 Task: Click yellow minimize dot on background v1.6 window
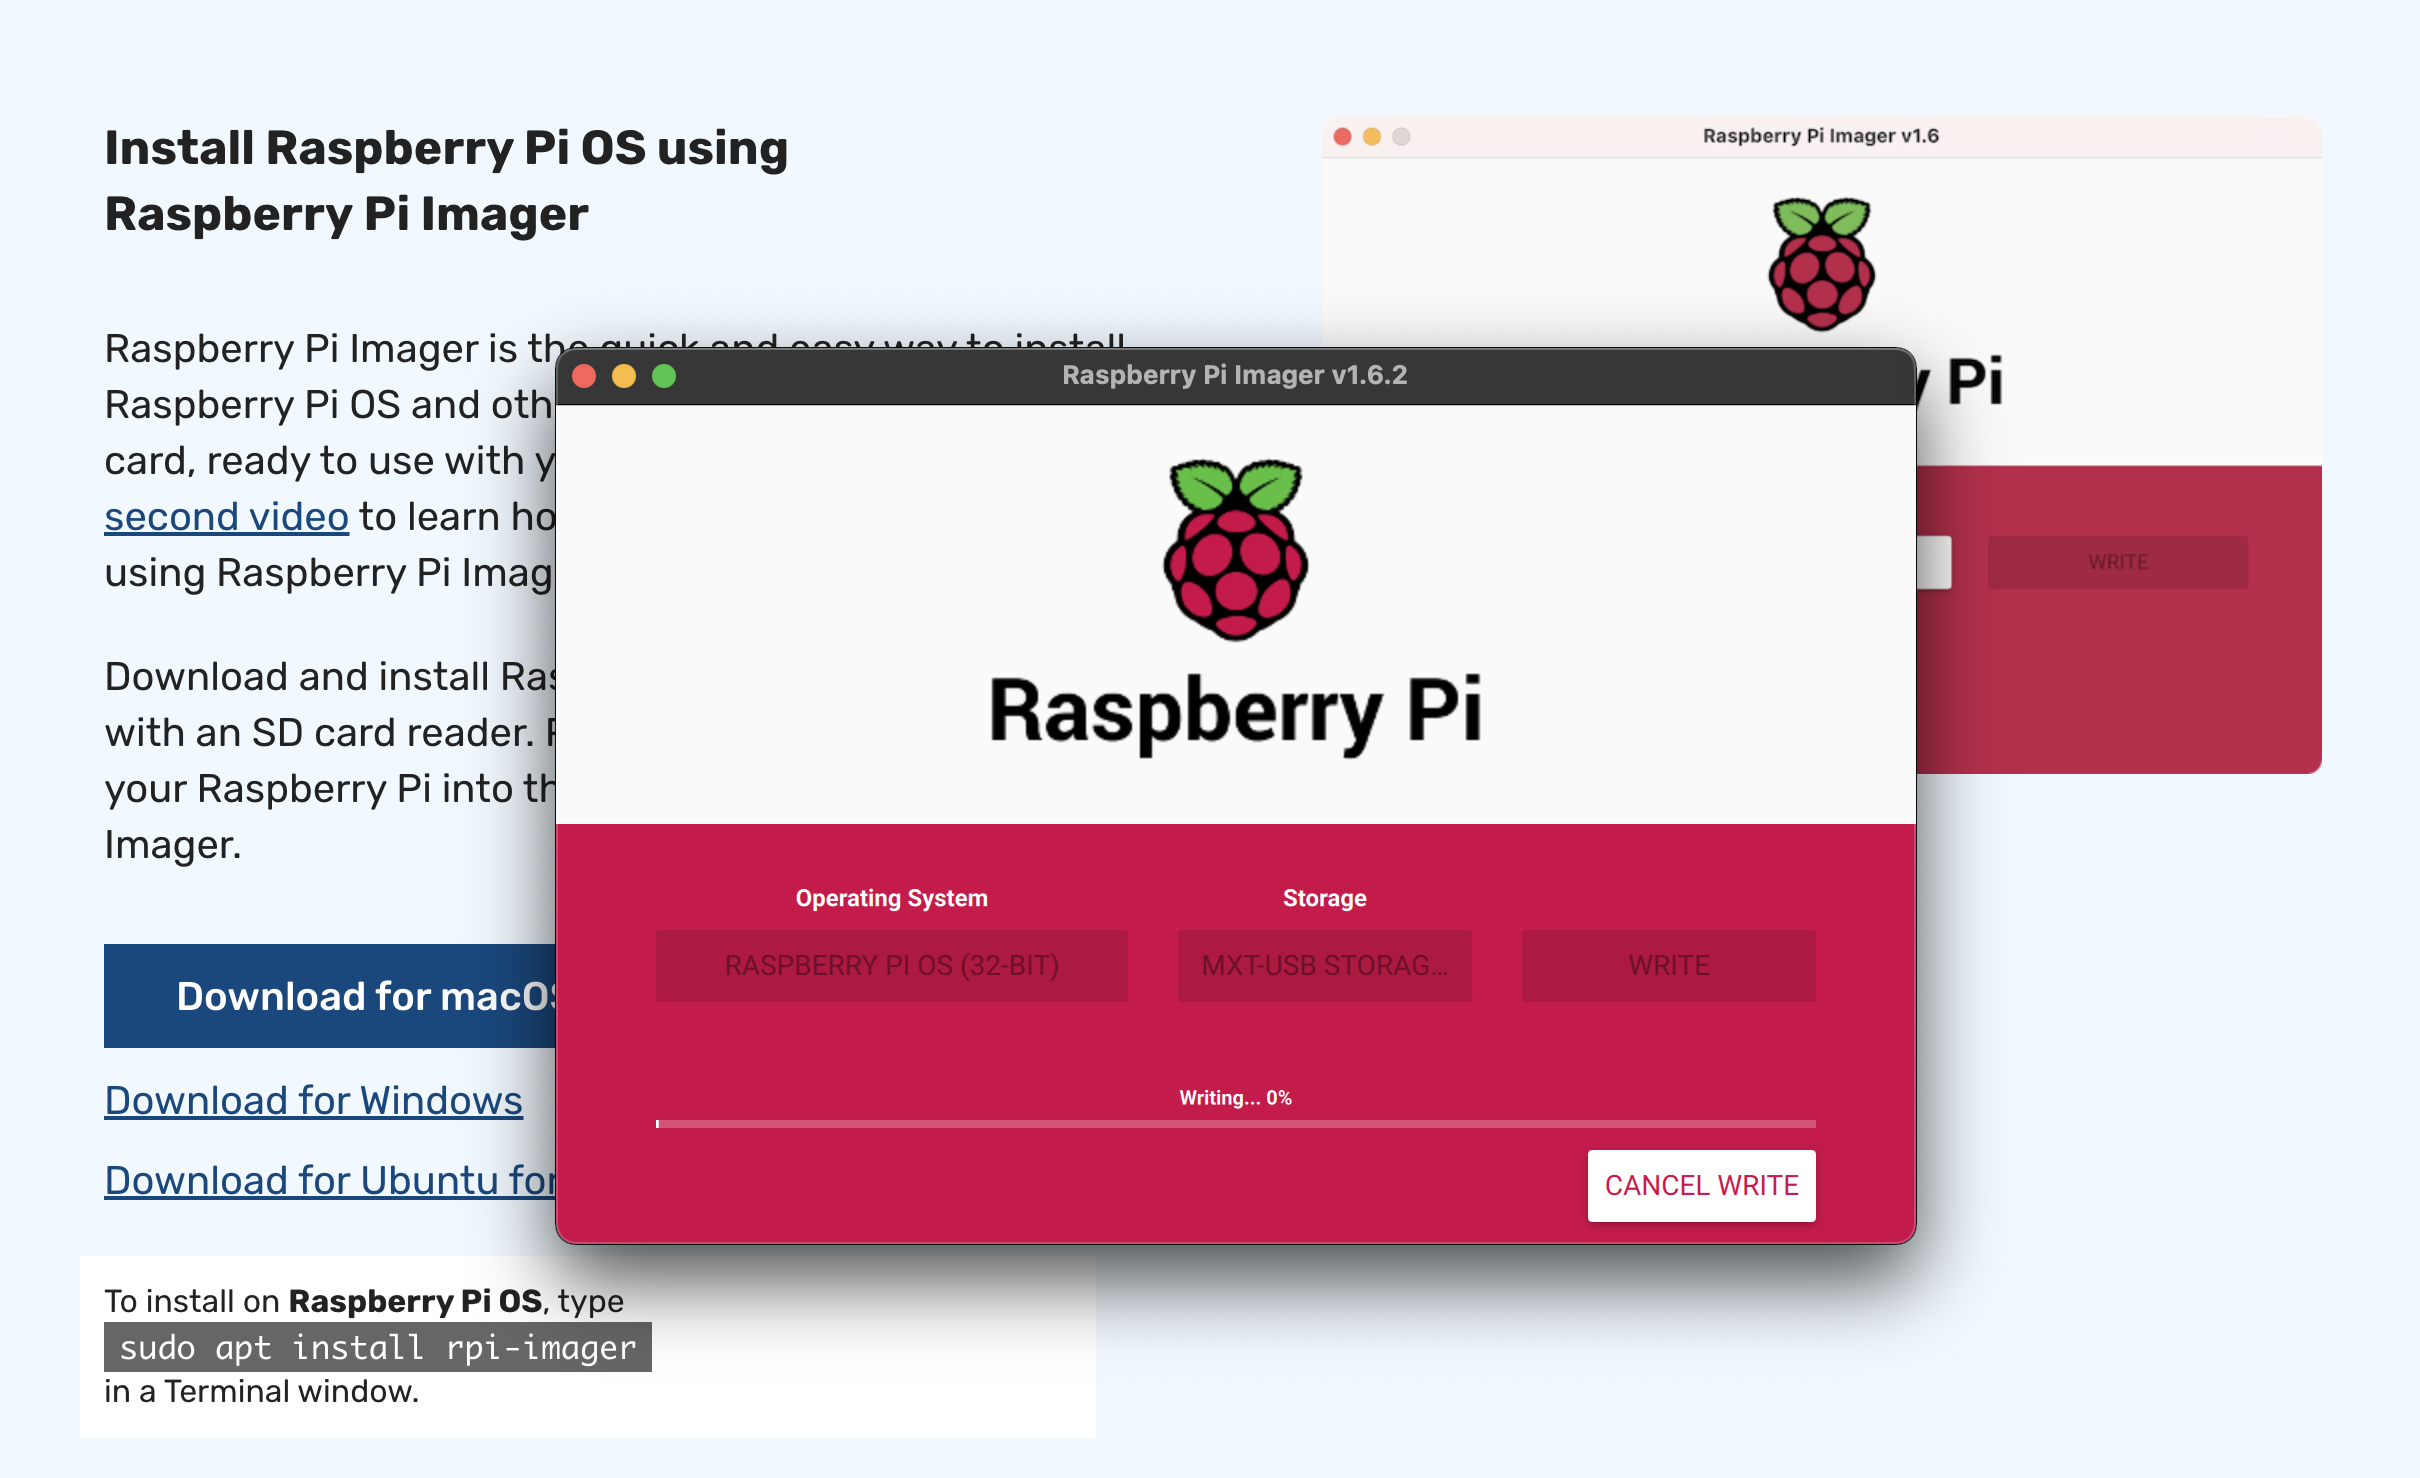[1372, 136]
